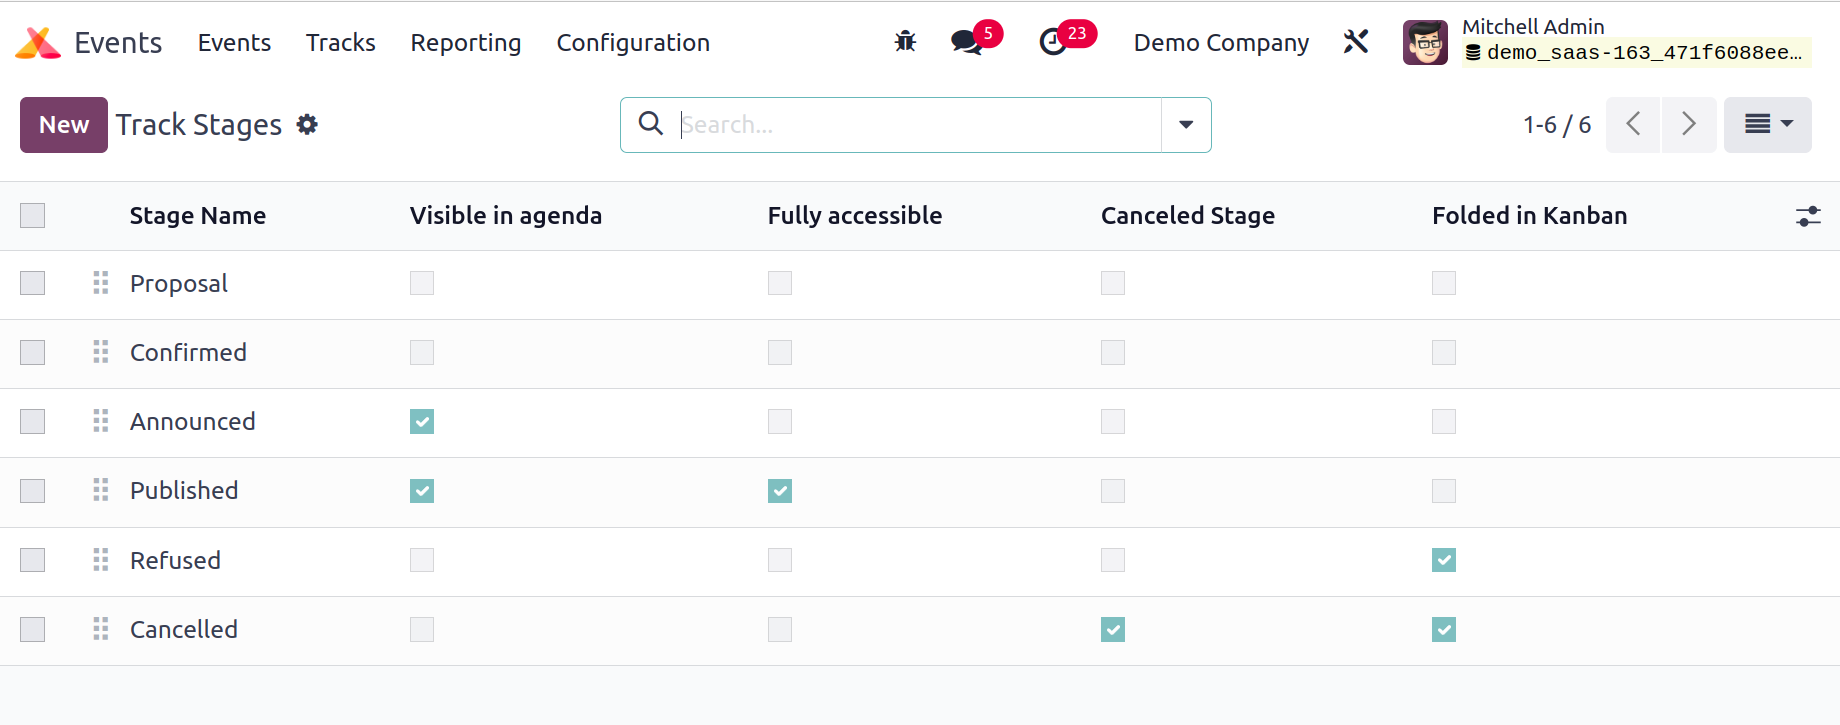Select the Published row checkbox
Screen dimensions: 1840x725
pyautogui.click(x=33, y=490)
